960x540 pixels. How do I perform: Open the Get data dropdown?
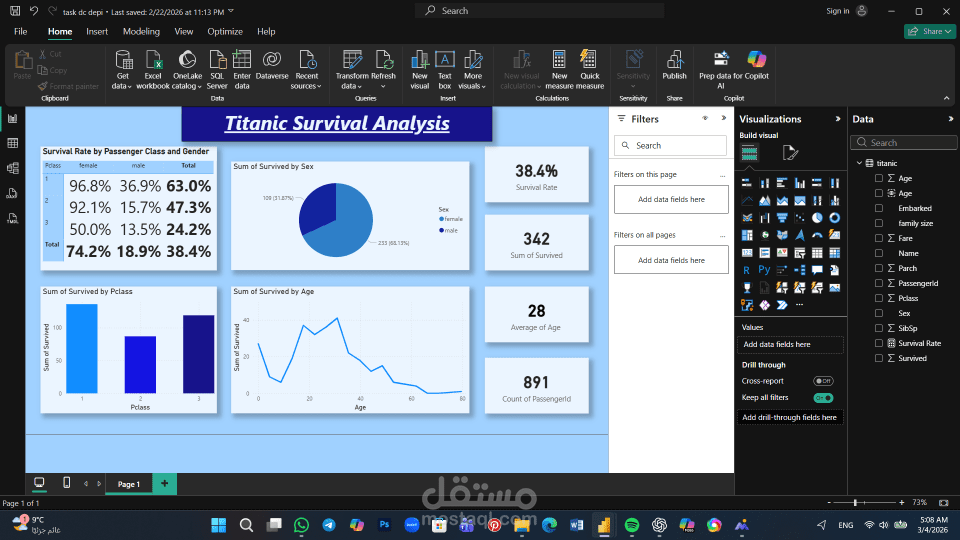tap(122, 86)
